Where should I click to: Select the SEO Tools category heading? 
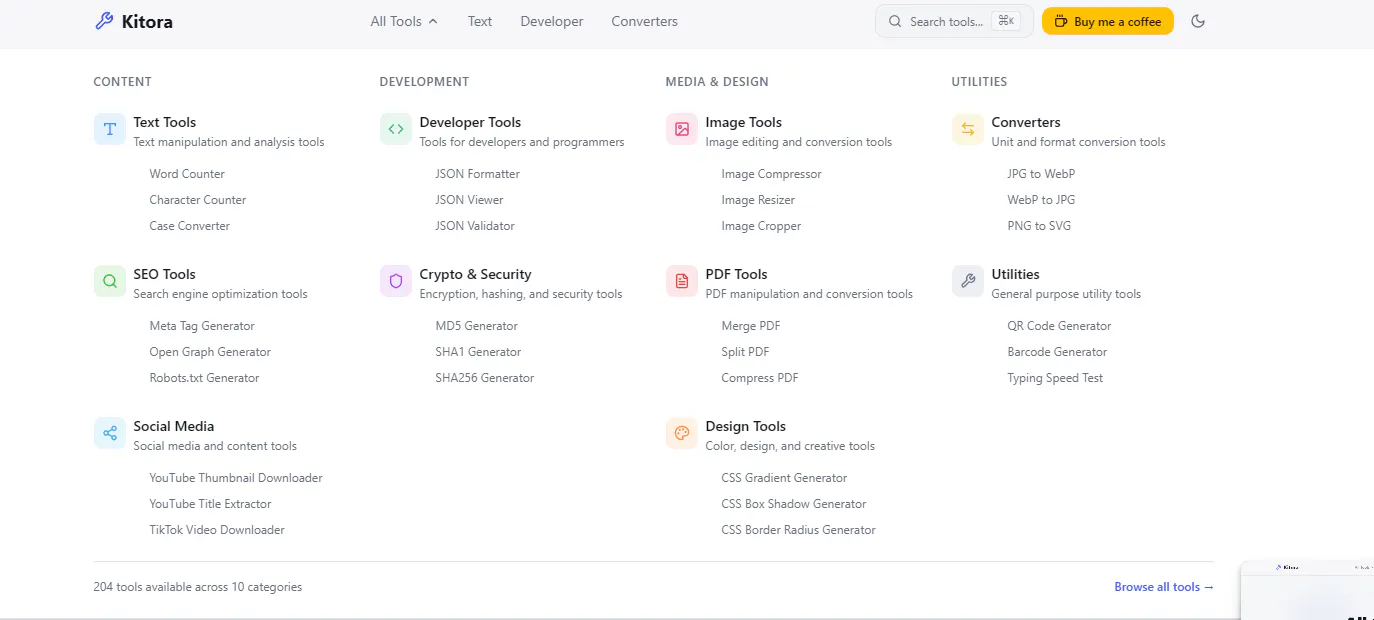tap(164, 274)
